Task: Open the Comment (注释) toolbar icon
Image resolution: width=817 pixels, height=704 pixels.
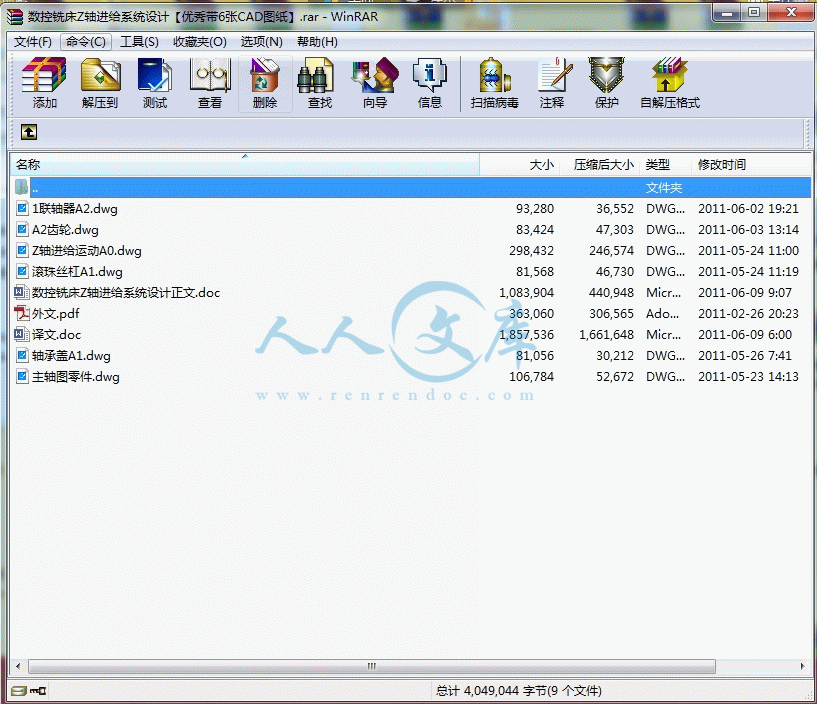Action: pyautogui.click(x=552, y=83)
